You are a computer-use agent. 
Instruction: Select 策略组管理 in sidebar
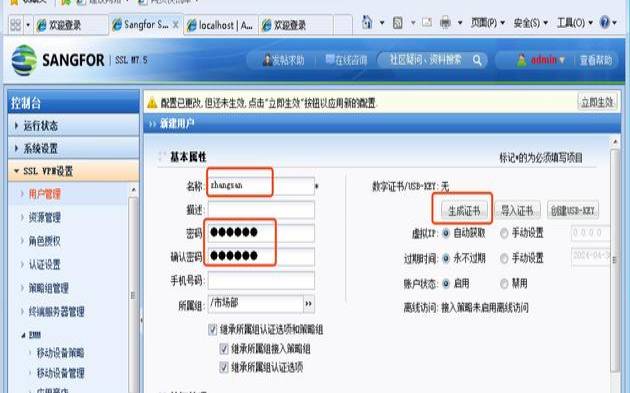pos(49,288)
